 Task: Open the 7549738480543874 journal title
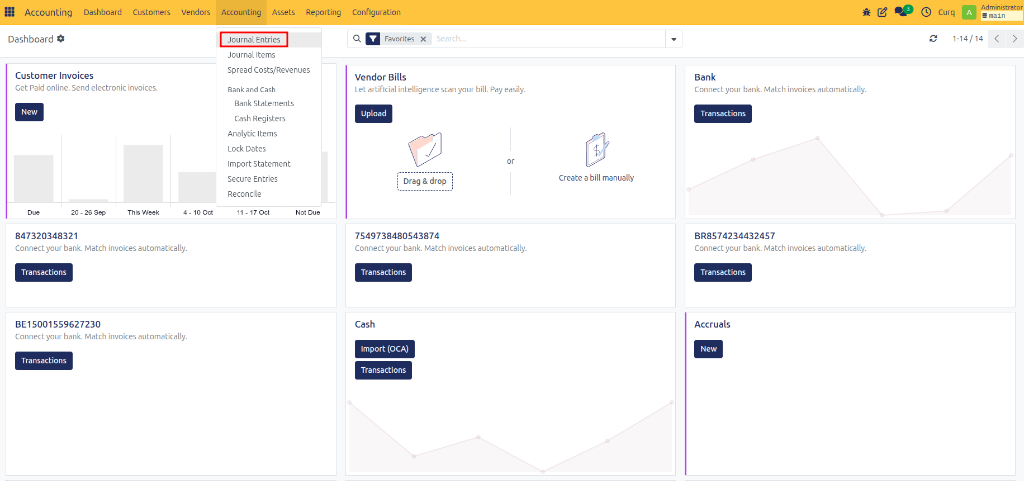click(397, 236)
